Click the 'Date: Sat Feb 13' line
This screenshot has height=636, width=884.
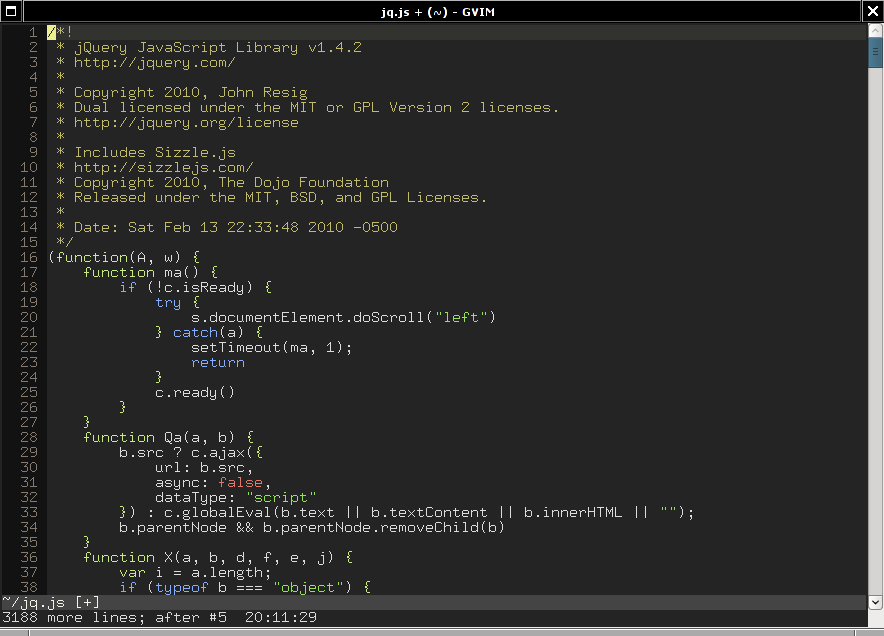tap(236, 227)
